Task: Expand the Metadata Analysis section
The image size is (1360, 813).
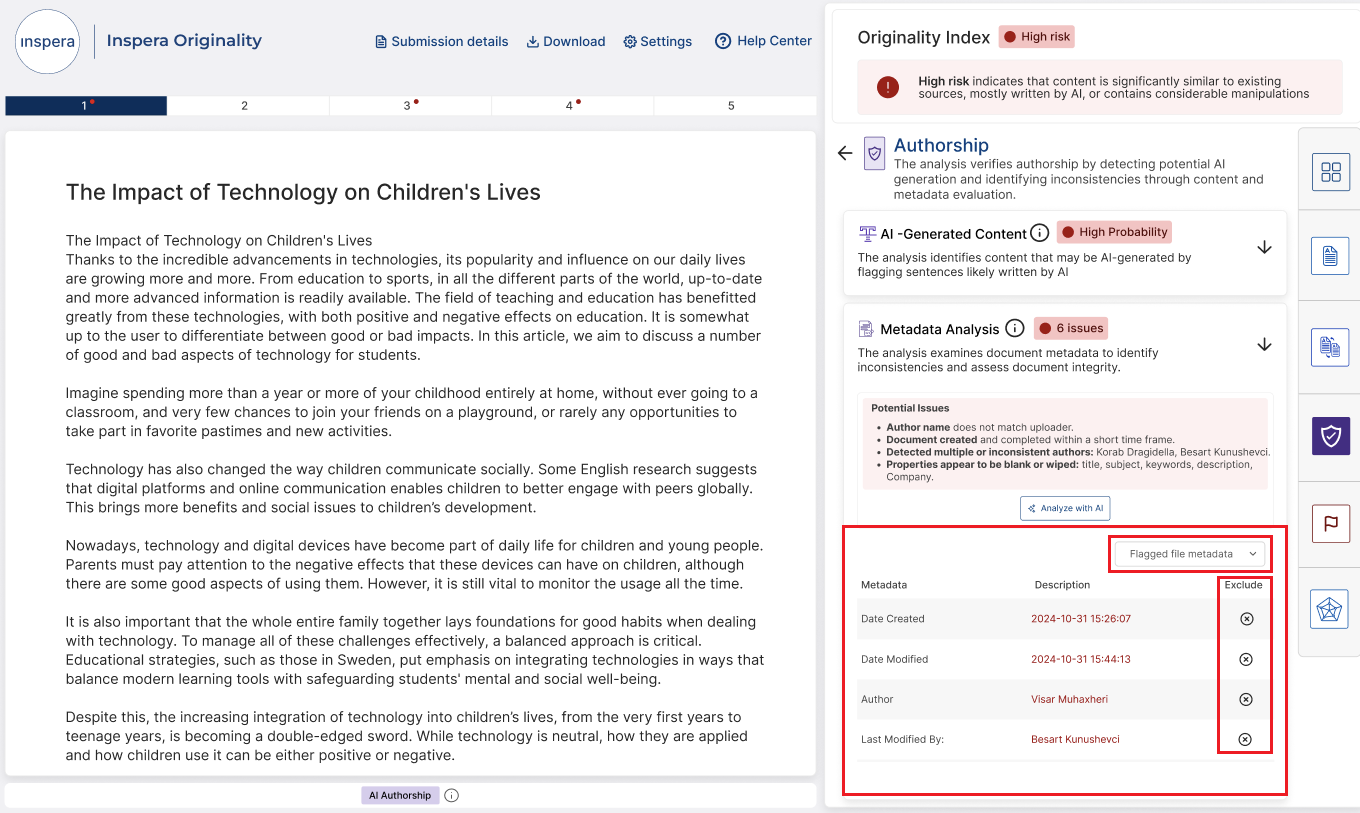Action: tap(1265, 343)
